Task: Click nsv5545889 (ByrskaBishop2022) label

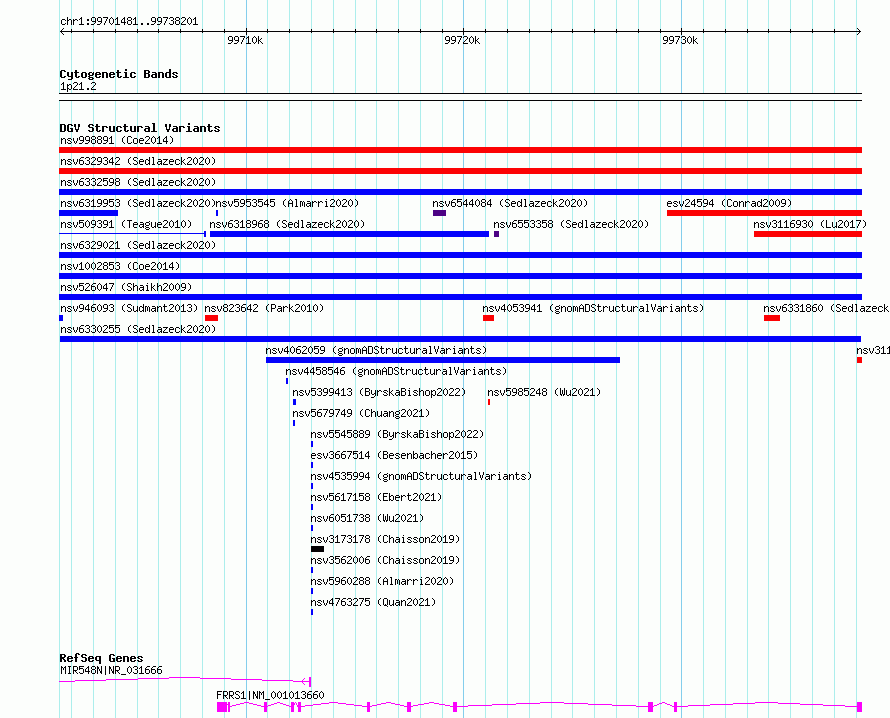Action: [x=397, y=434]
